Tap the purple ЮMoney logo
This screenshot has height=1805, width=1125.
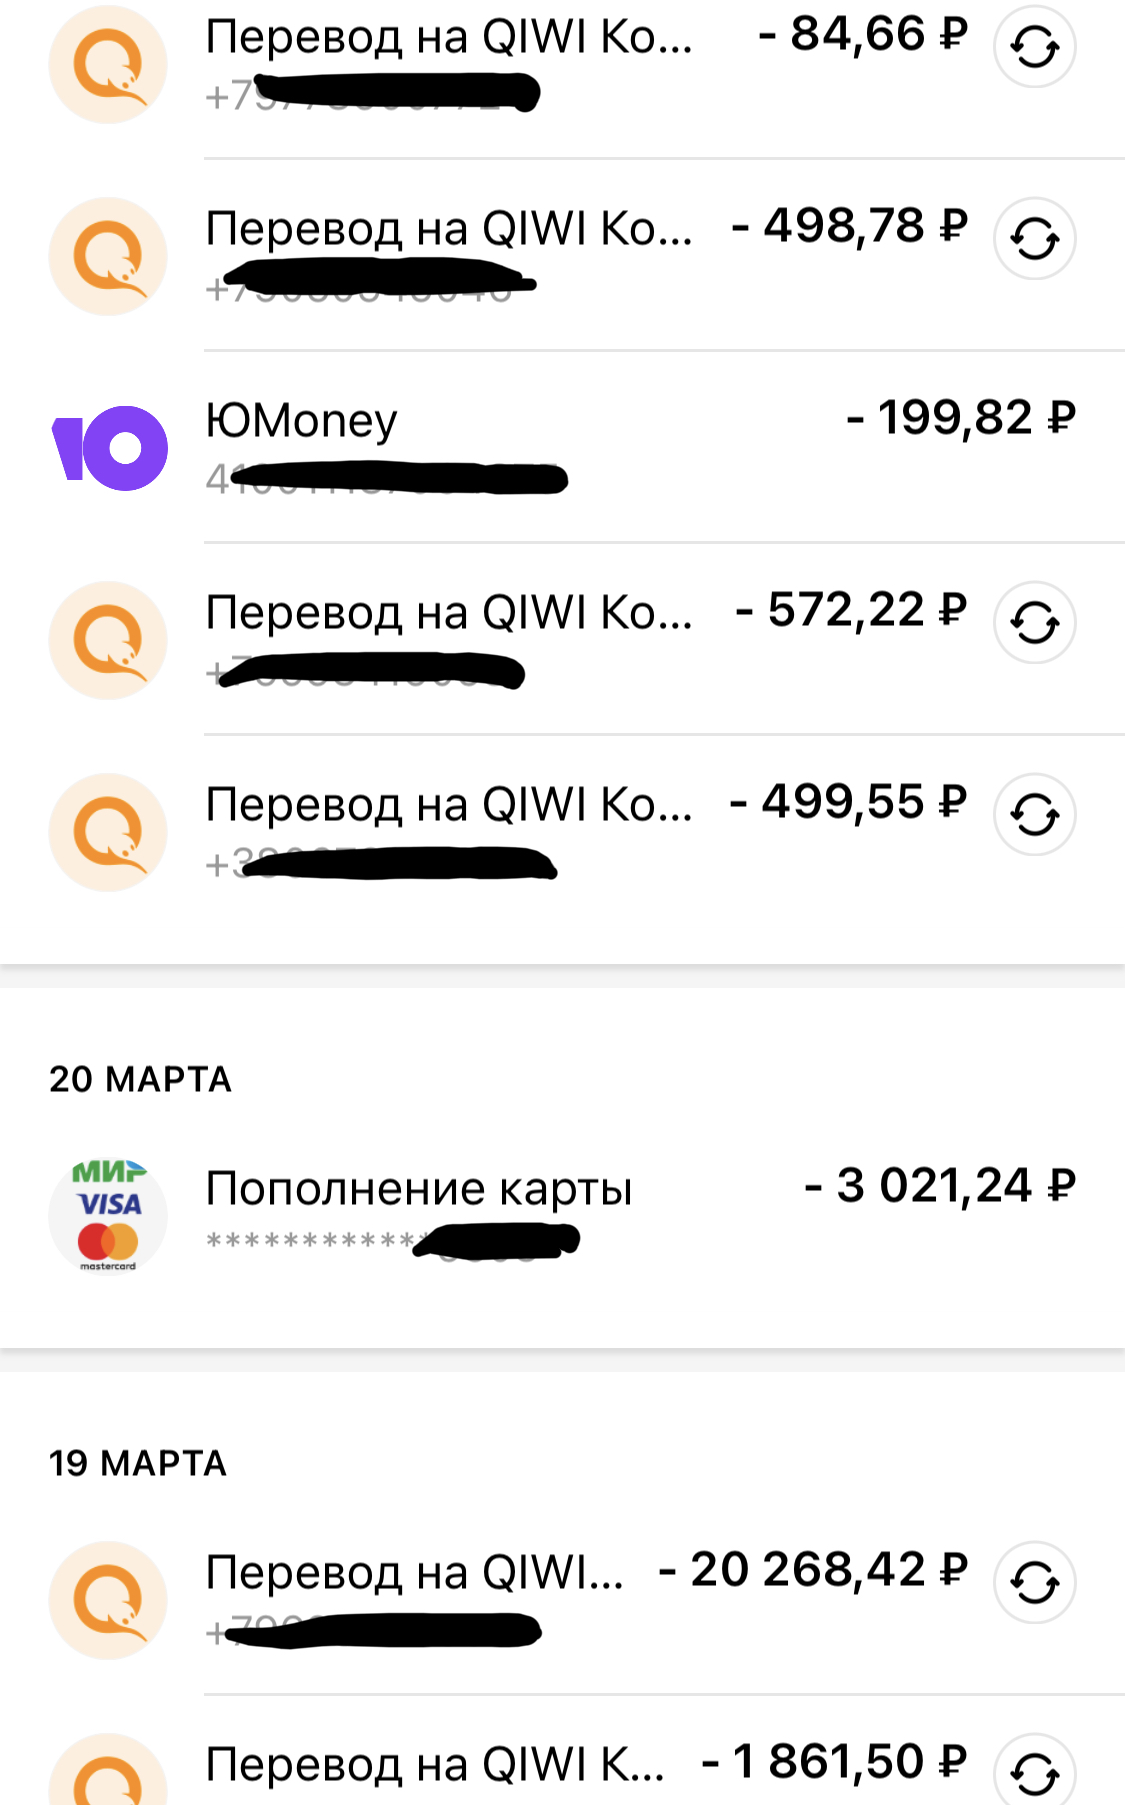[109, 448]
